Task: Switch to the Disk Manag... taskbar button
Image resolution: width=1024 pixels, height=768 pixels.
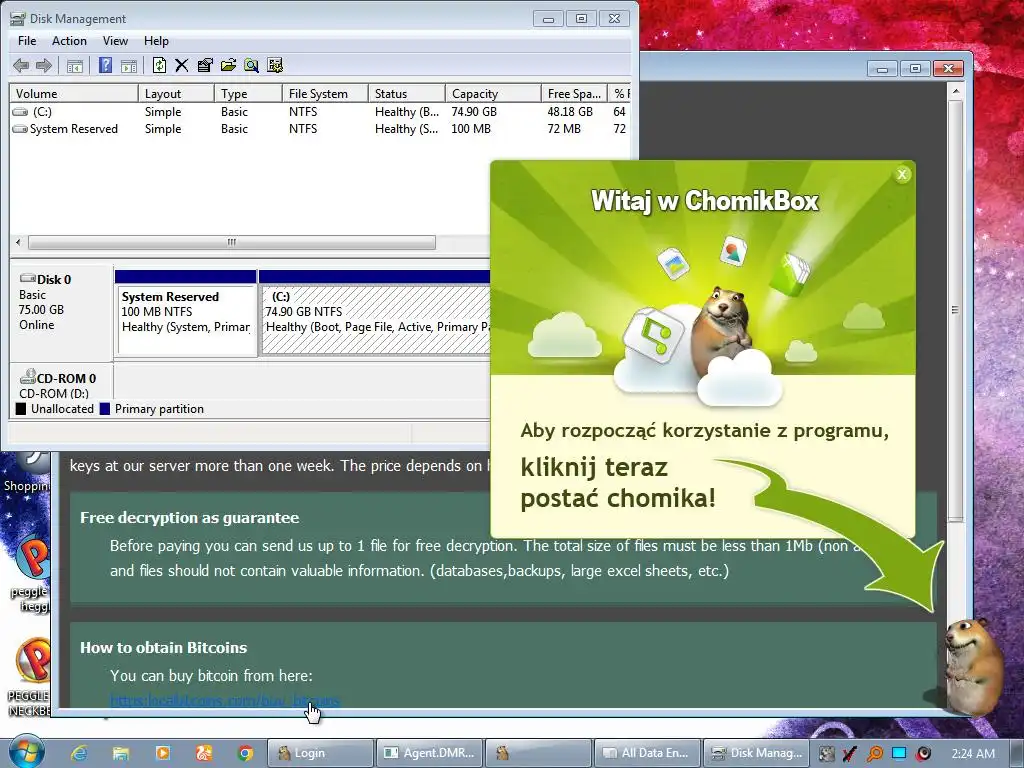Action: tap(756, 753)
